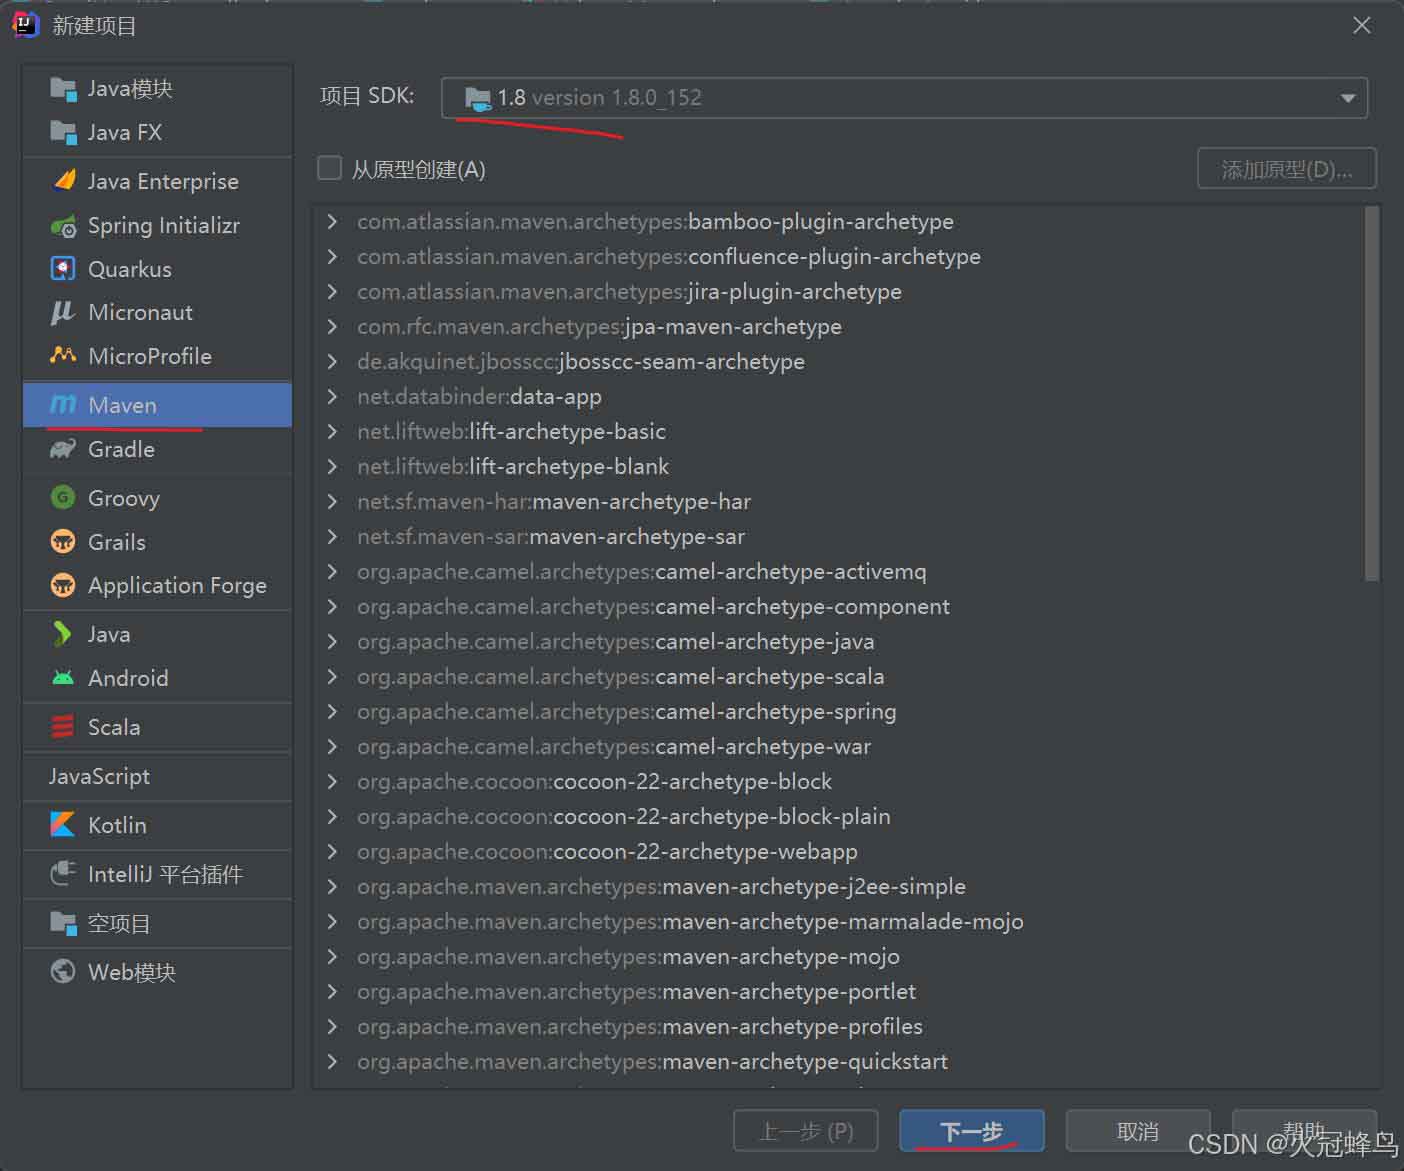Screen dimensions: 1404x1171
Task: Click the IntelliJ logo in title bar
Action: click(25, 25)
